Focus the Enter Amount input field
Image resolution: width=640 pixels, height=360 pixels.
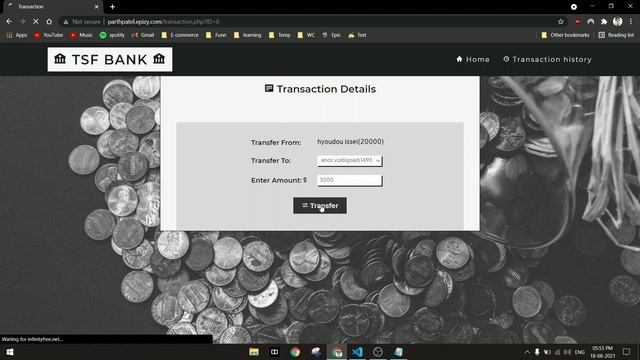point(350,180)
